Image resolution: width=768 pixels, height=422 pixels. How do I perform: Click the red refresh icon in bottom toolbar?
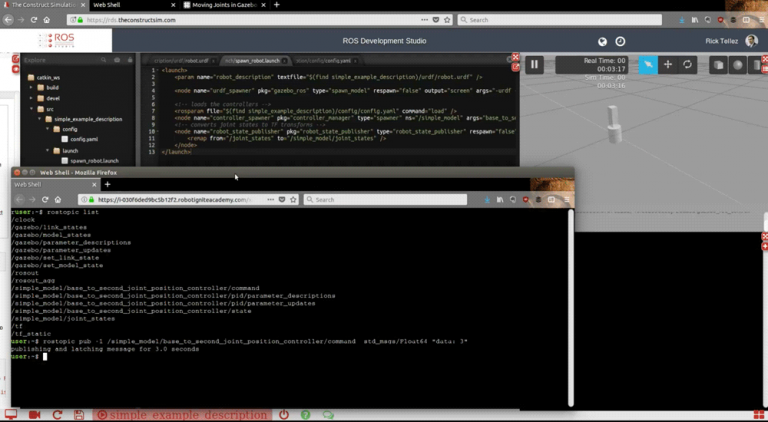[57, 415]
